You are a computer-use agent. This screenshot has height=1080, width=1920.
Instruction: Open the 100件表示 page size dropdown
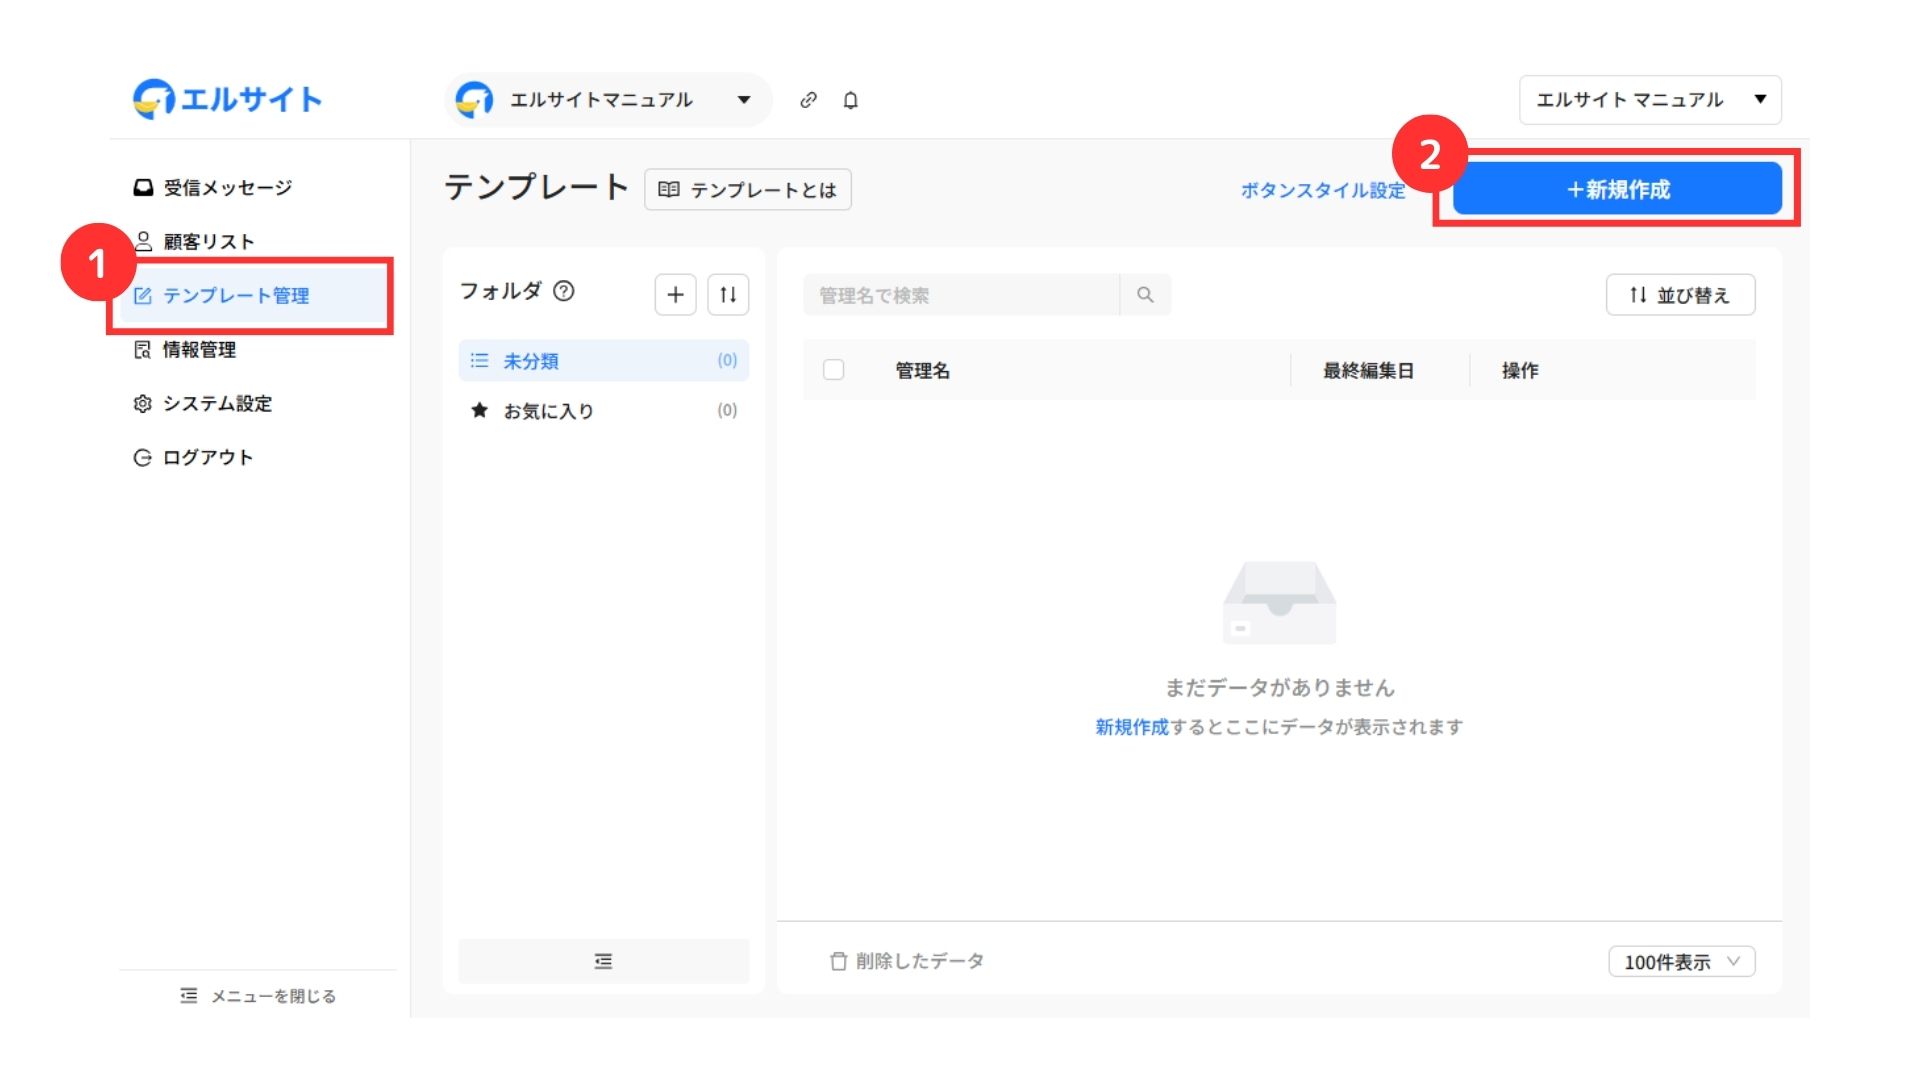1681,962
